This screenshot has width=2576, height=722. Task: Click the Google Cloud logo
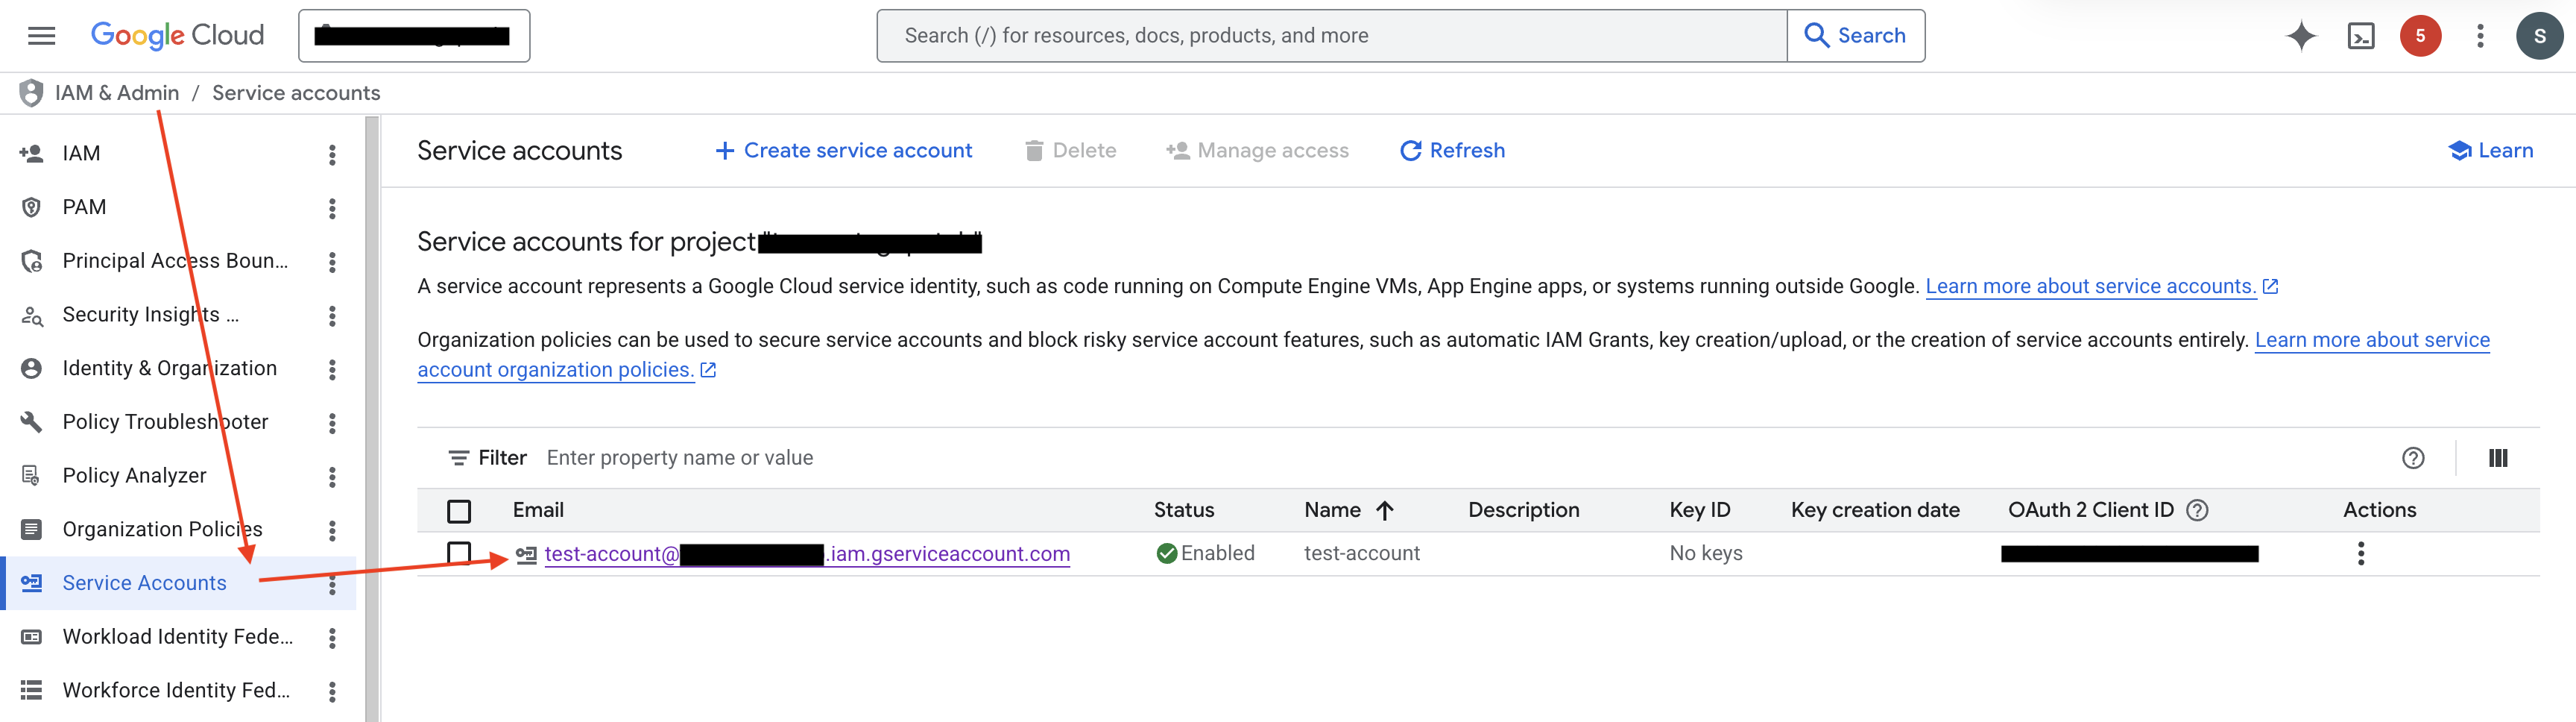(177, 35)
